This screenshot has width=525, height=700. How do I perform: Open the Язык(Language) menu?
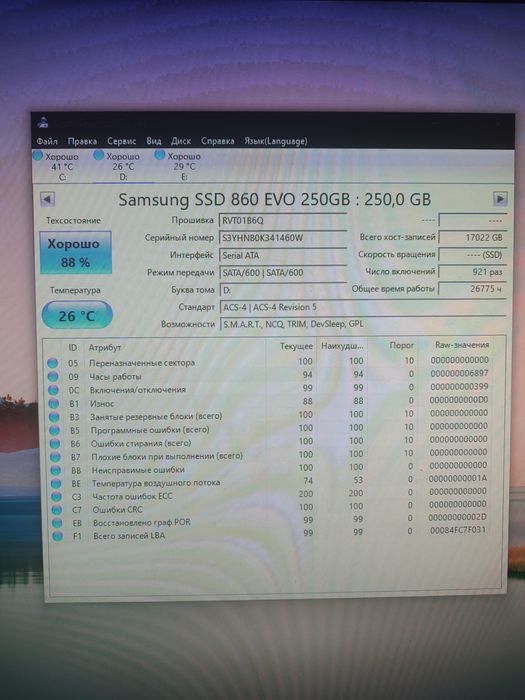[275, 141]
